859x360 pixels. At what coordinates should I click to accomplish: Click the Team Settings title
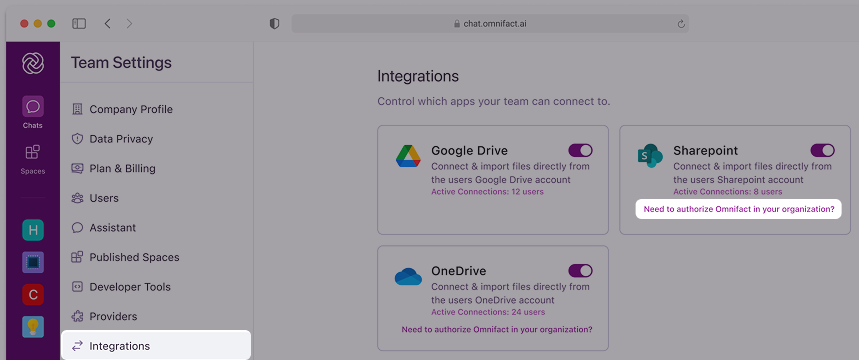(x=121, y=62)
